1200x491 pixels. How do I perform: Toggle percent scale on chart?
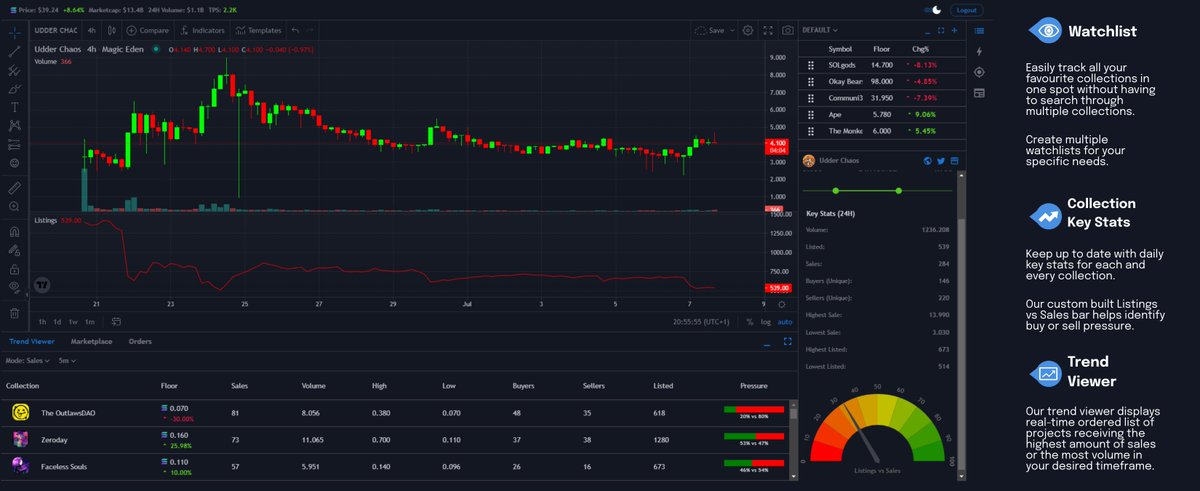[x=750, y=321]
